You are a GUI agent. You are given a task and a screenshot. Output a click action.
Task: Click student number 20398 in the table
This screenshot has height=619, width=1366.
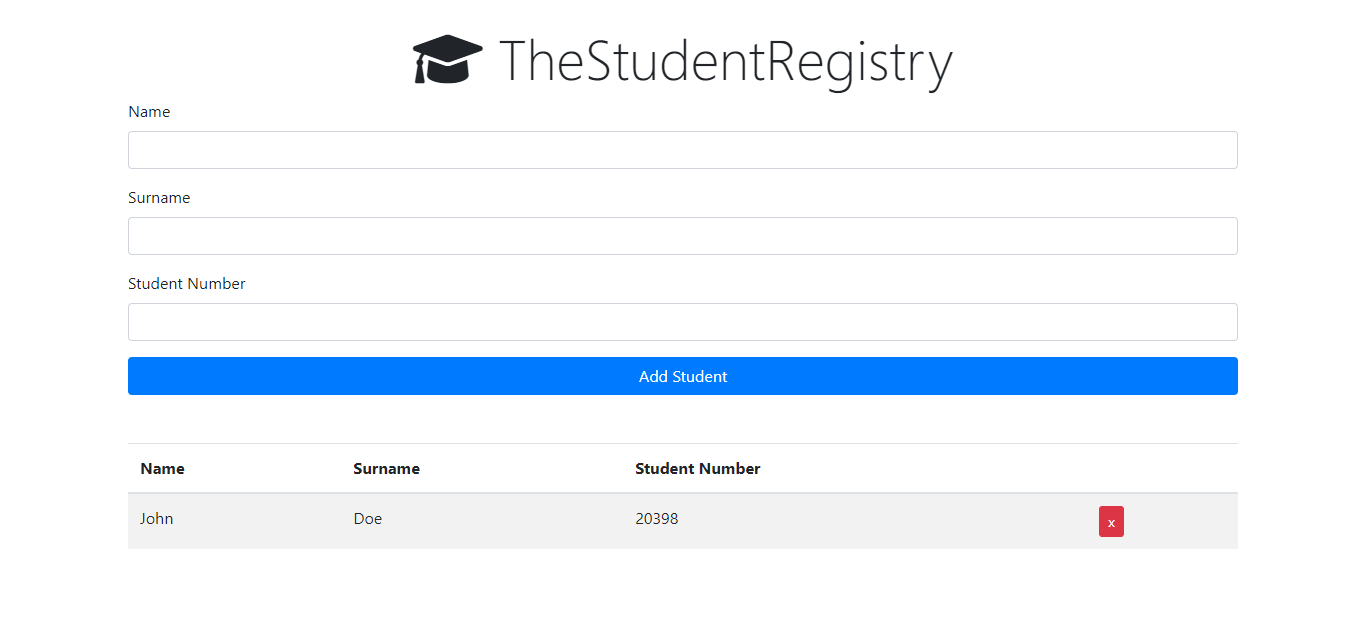(657, 519)
